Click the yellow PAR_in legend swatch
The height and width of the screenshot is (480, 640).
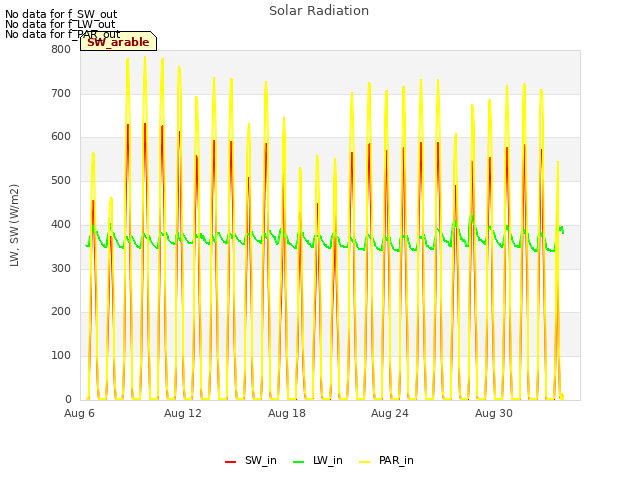pyautogui.click(x=364, y=462)
